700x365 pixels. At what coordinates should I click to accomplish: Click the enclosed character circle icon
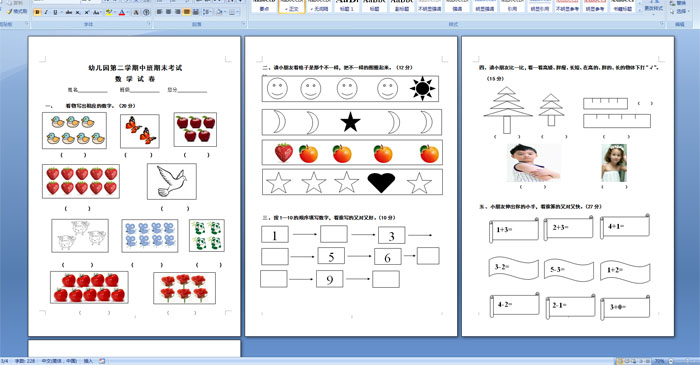146,12
